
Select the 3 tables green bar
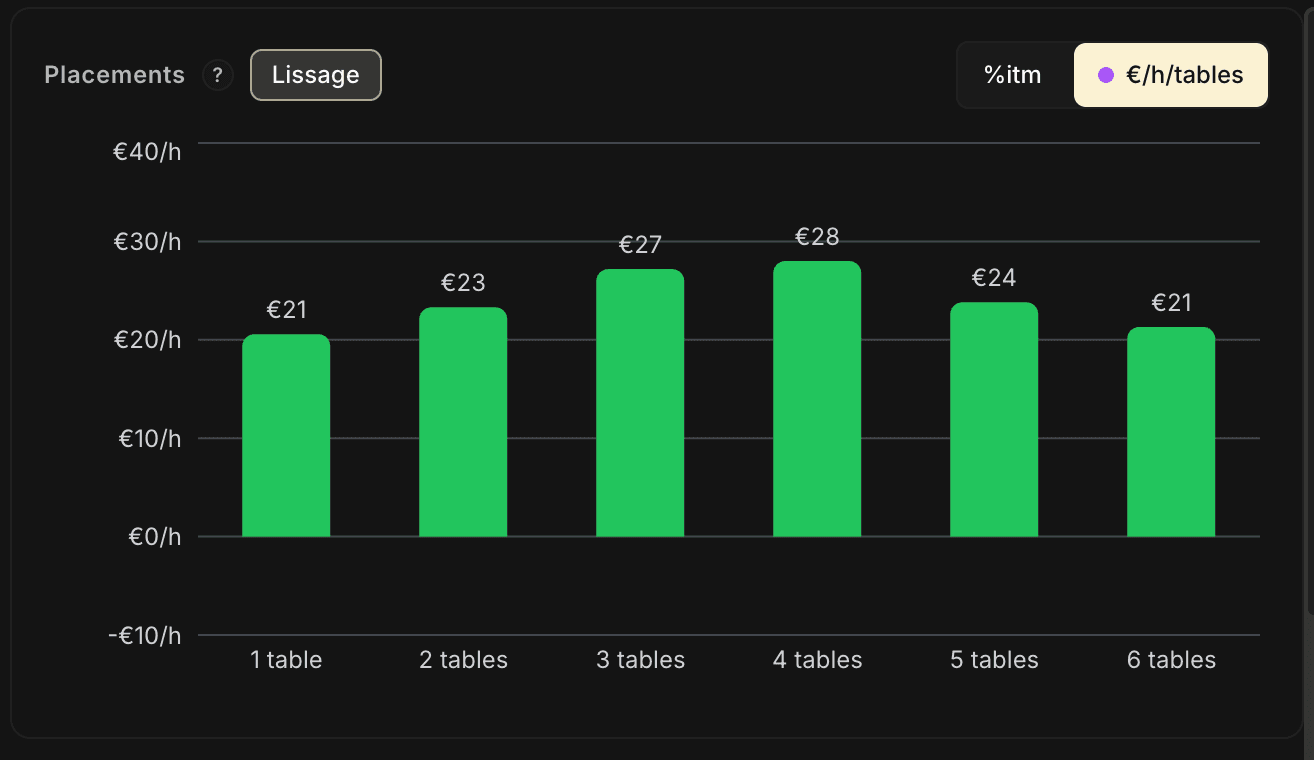click(x=640, y=403)
